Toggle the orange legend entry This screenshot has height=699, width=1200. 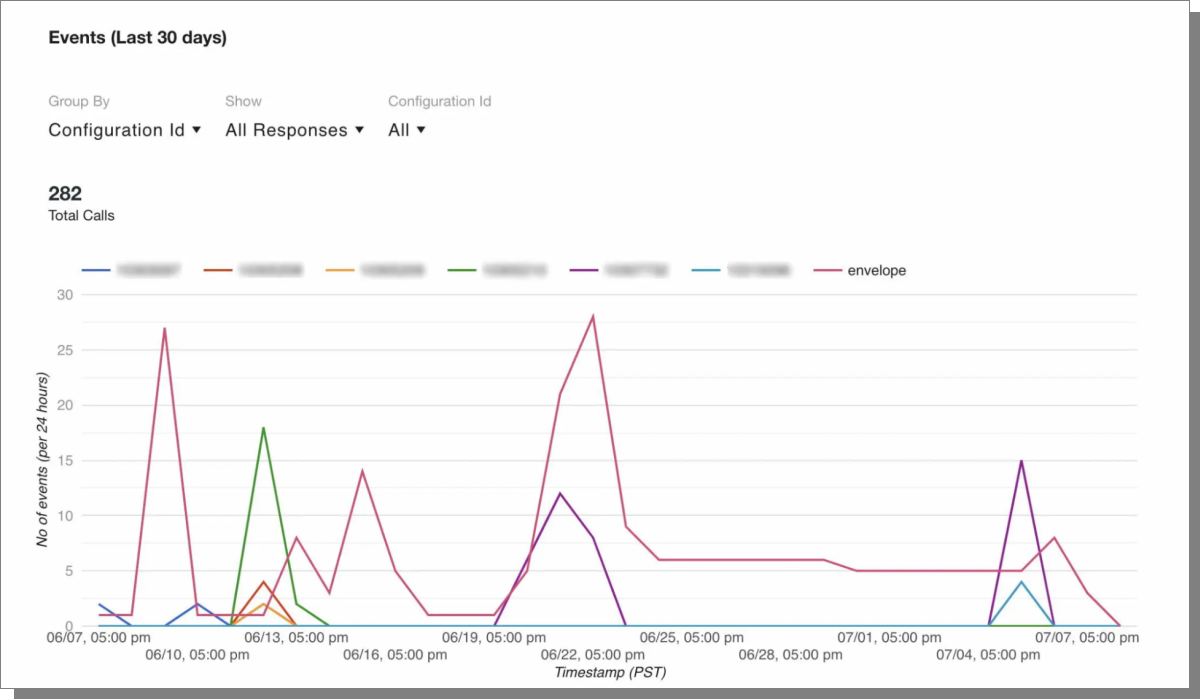tap(374, 270)
